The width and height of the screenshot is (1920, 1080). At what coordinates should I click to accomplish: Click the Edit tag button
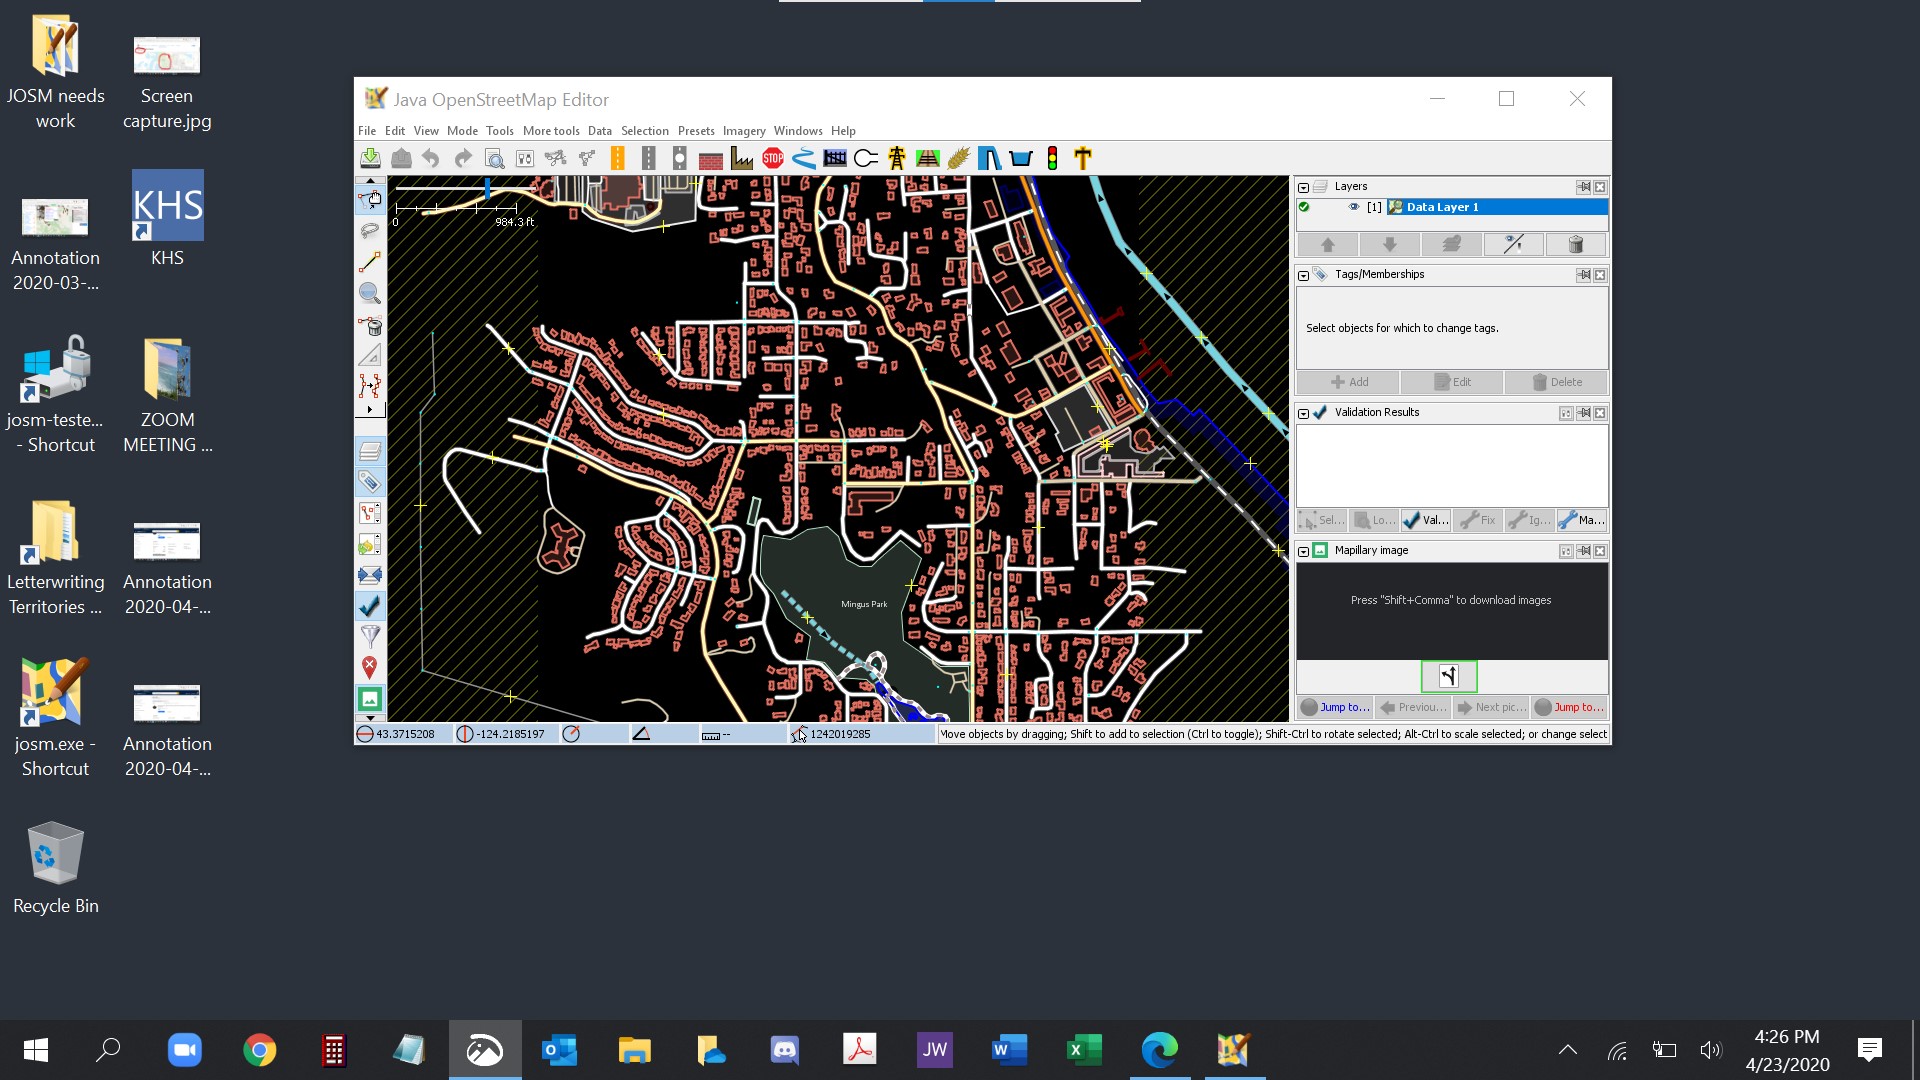coord(1452,382)
